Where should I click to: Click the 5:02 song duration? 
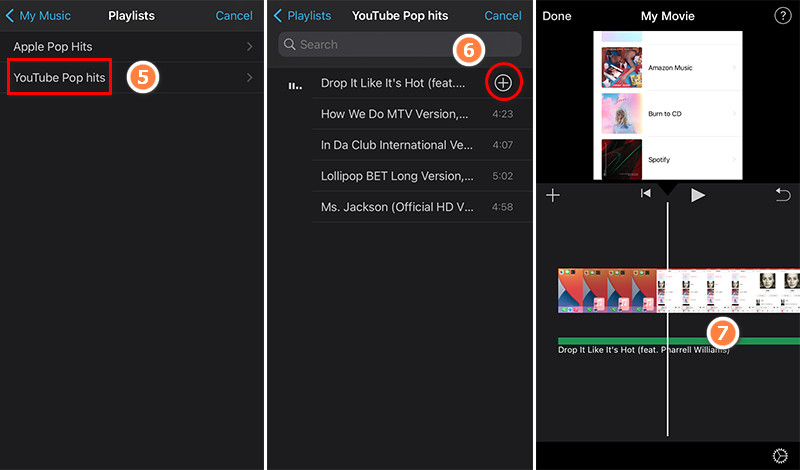[x=503, y=177]
